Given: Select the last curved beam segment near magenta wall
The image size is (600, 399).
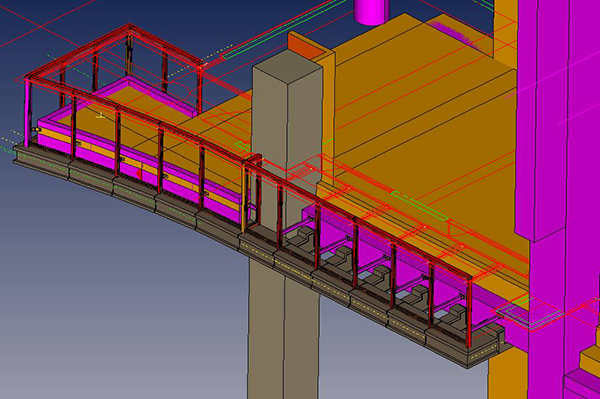Looking at the screenshot, I should click(465, 346).
